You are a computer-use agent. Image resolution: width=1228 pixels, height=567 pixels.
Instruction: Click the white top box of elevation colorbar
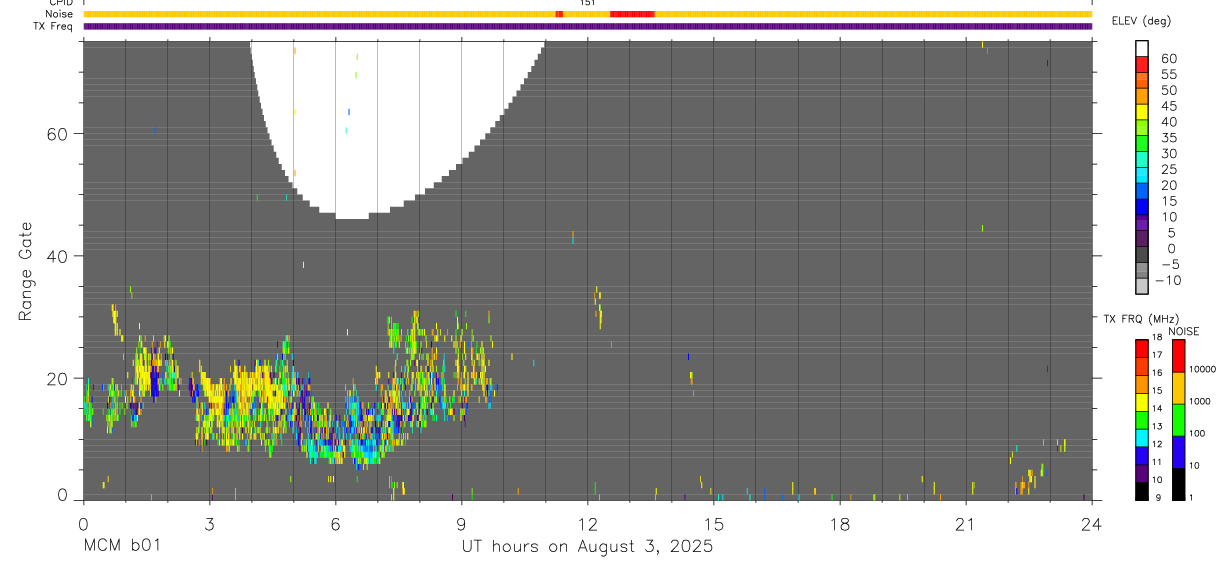(x=1142, y=49)
